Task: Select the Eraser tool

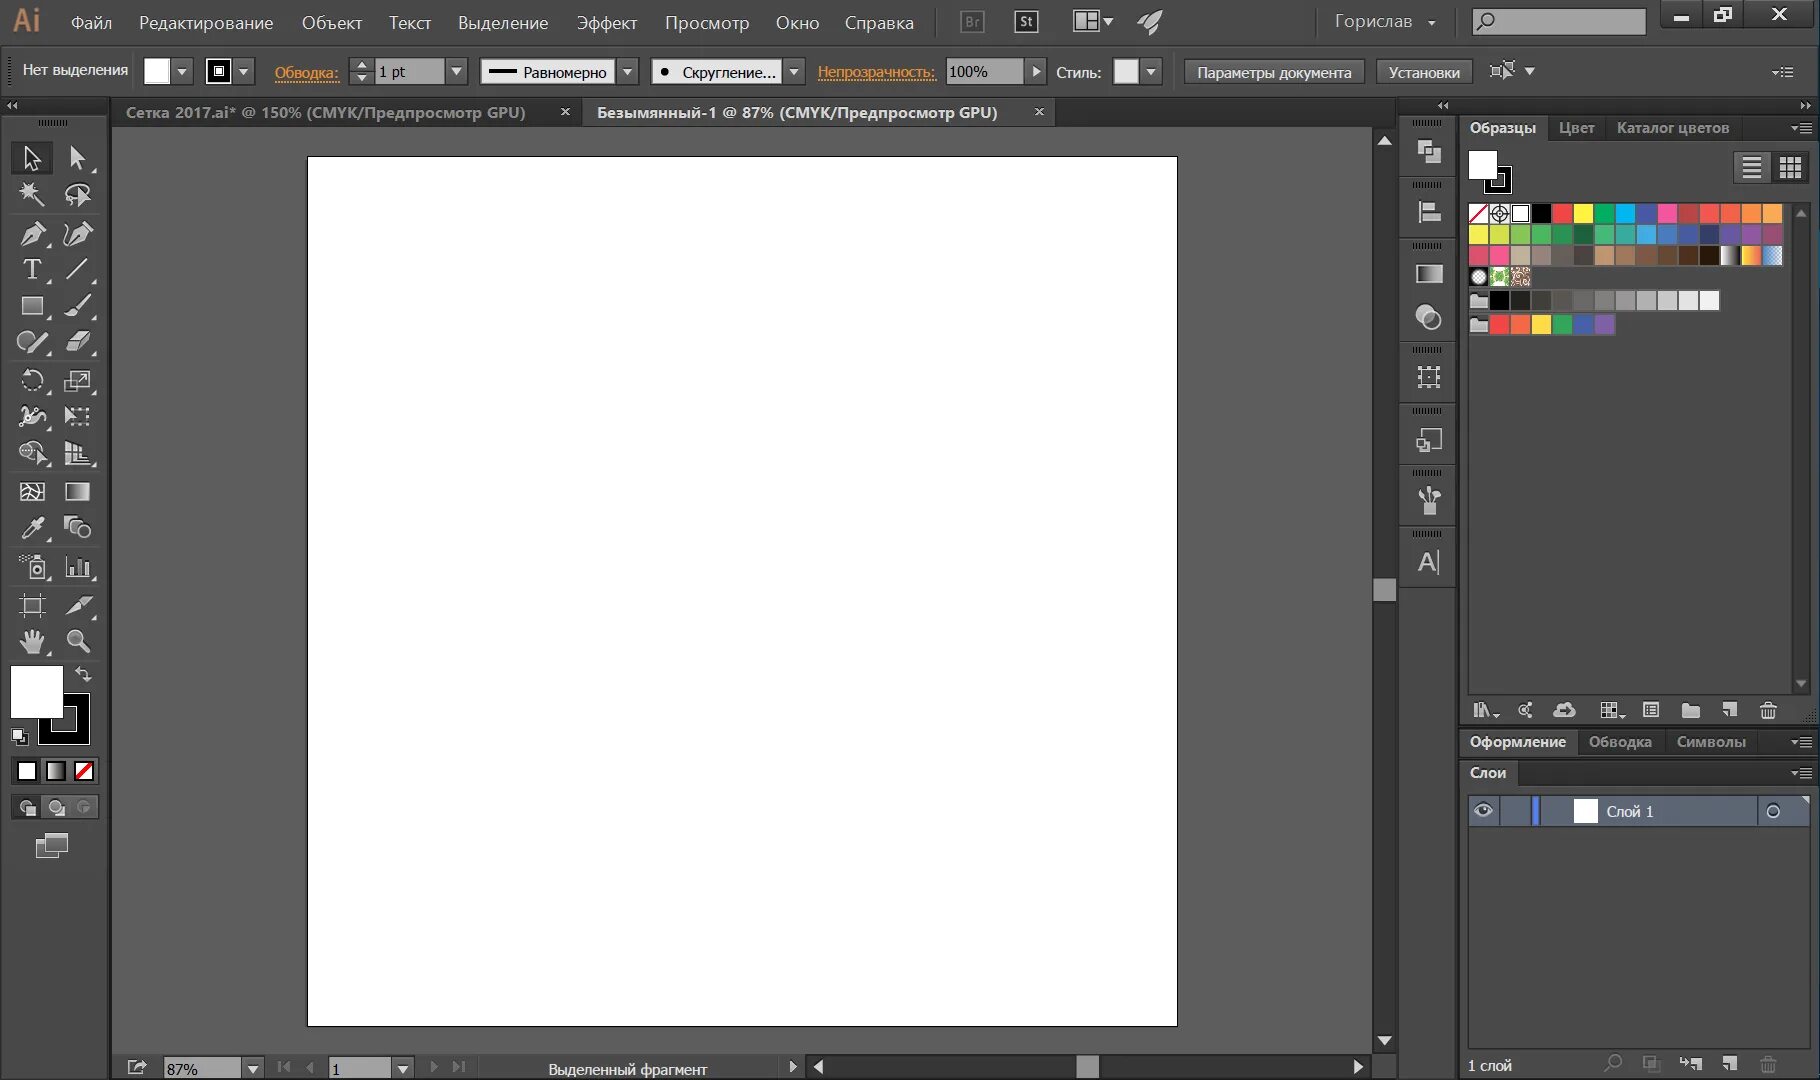Action: (x=77, y=342)
